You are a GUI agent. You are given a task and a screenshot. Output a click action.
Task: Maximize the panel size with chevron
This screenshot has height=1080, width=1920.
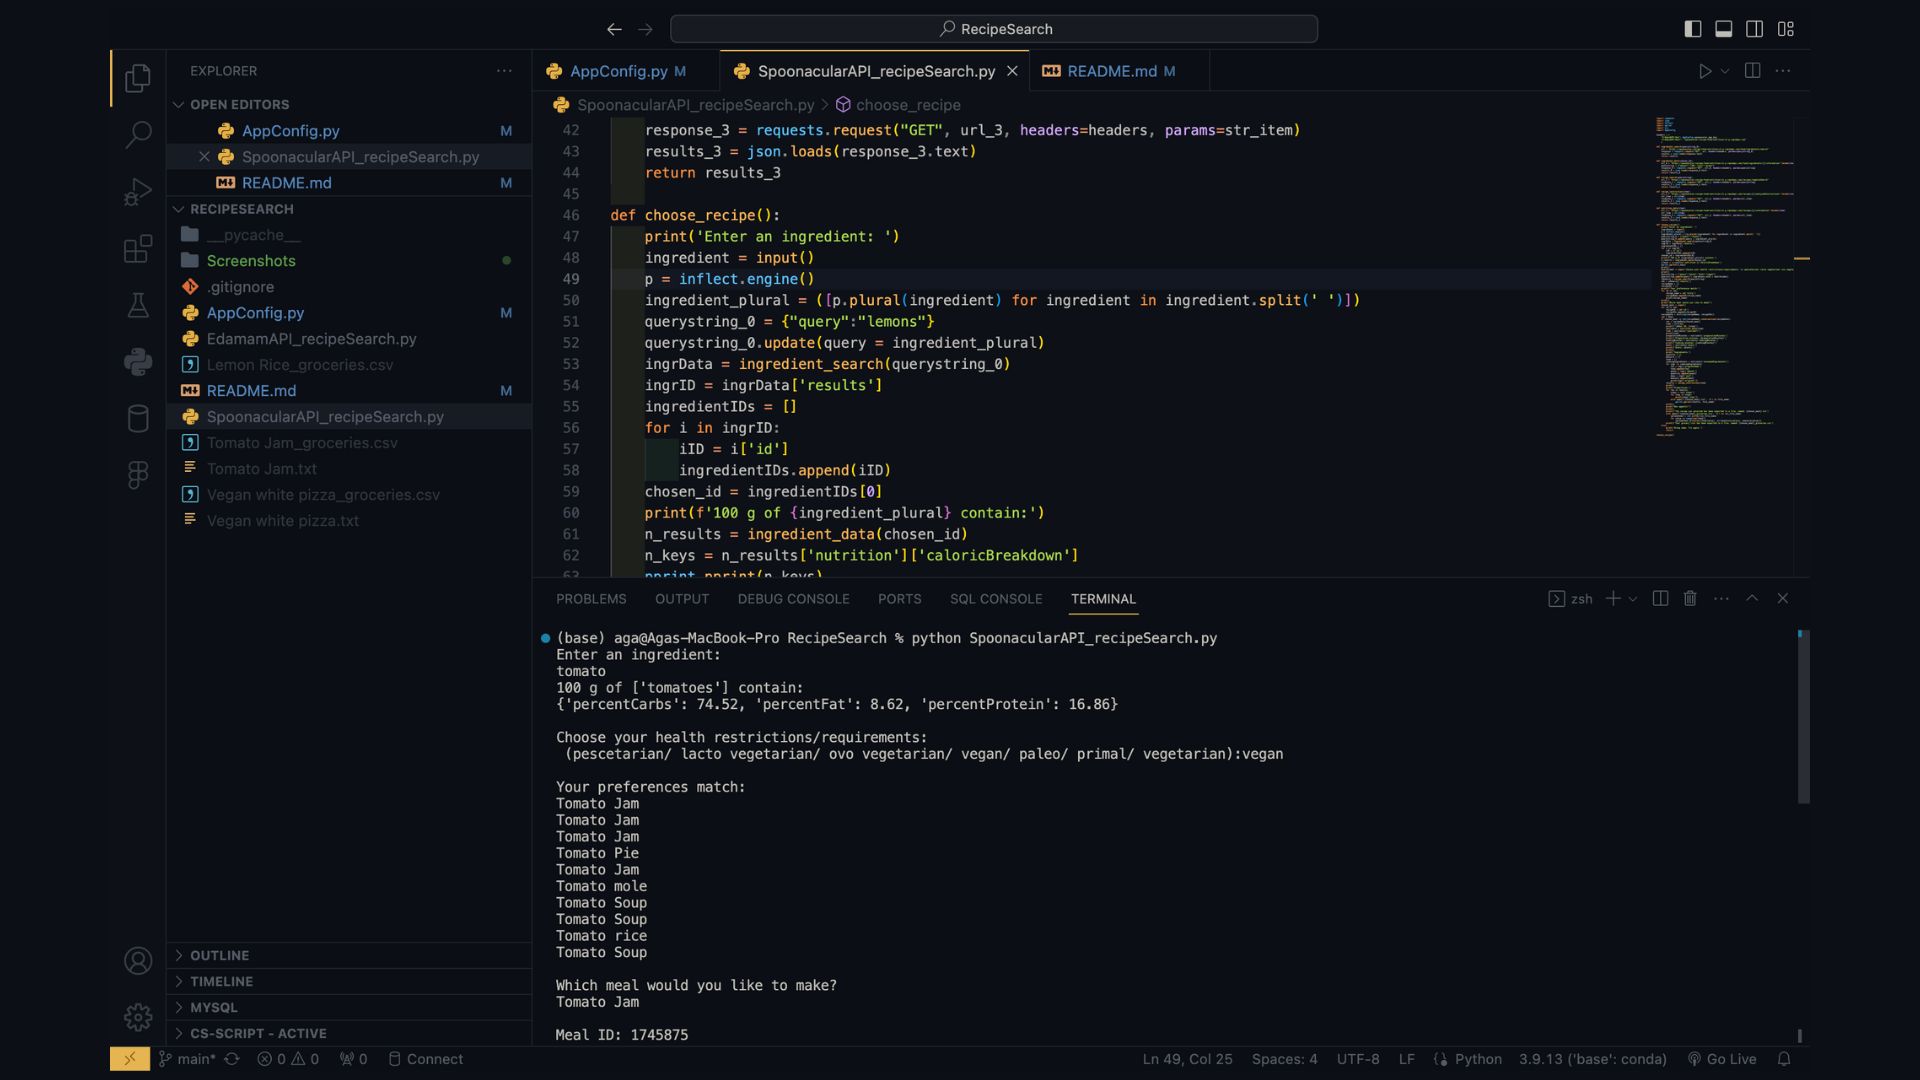(1752, 599)
